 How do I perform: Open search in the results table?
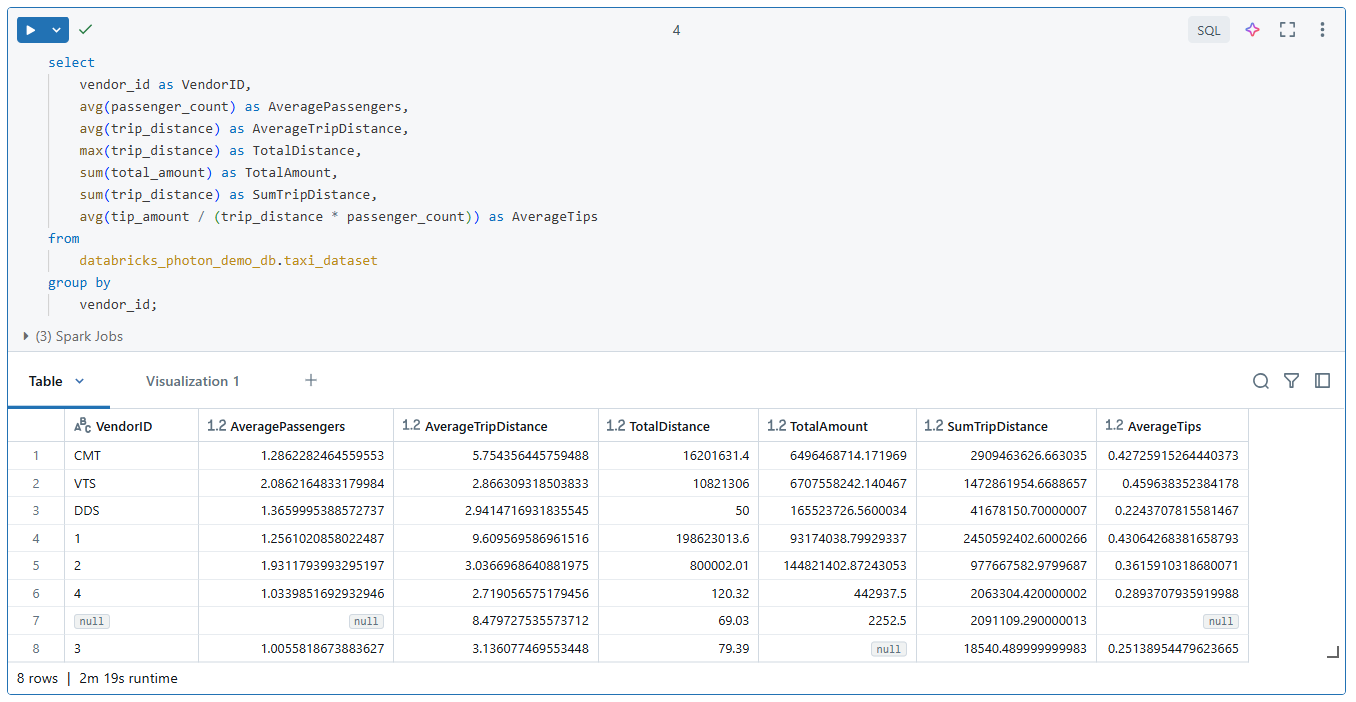(1260, 380)
